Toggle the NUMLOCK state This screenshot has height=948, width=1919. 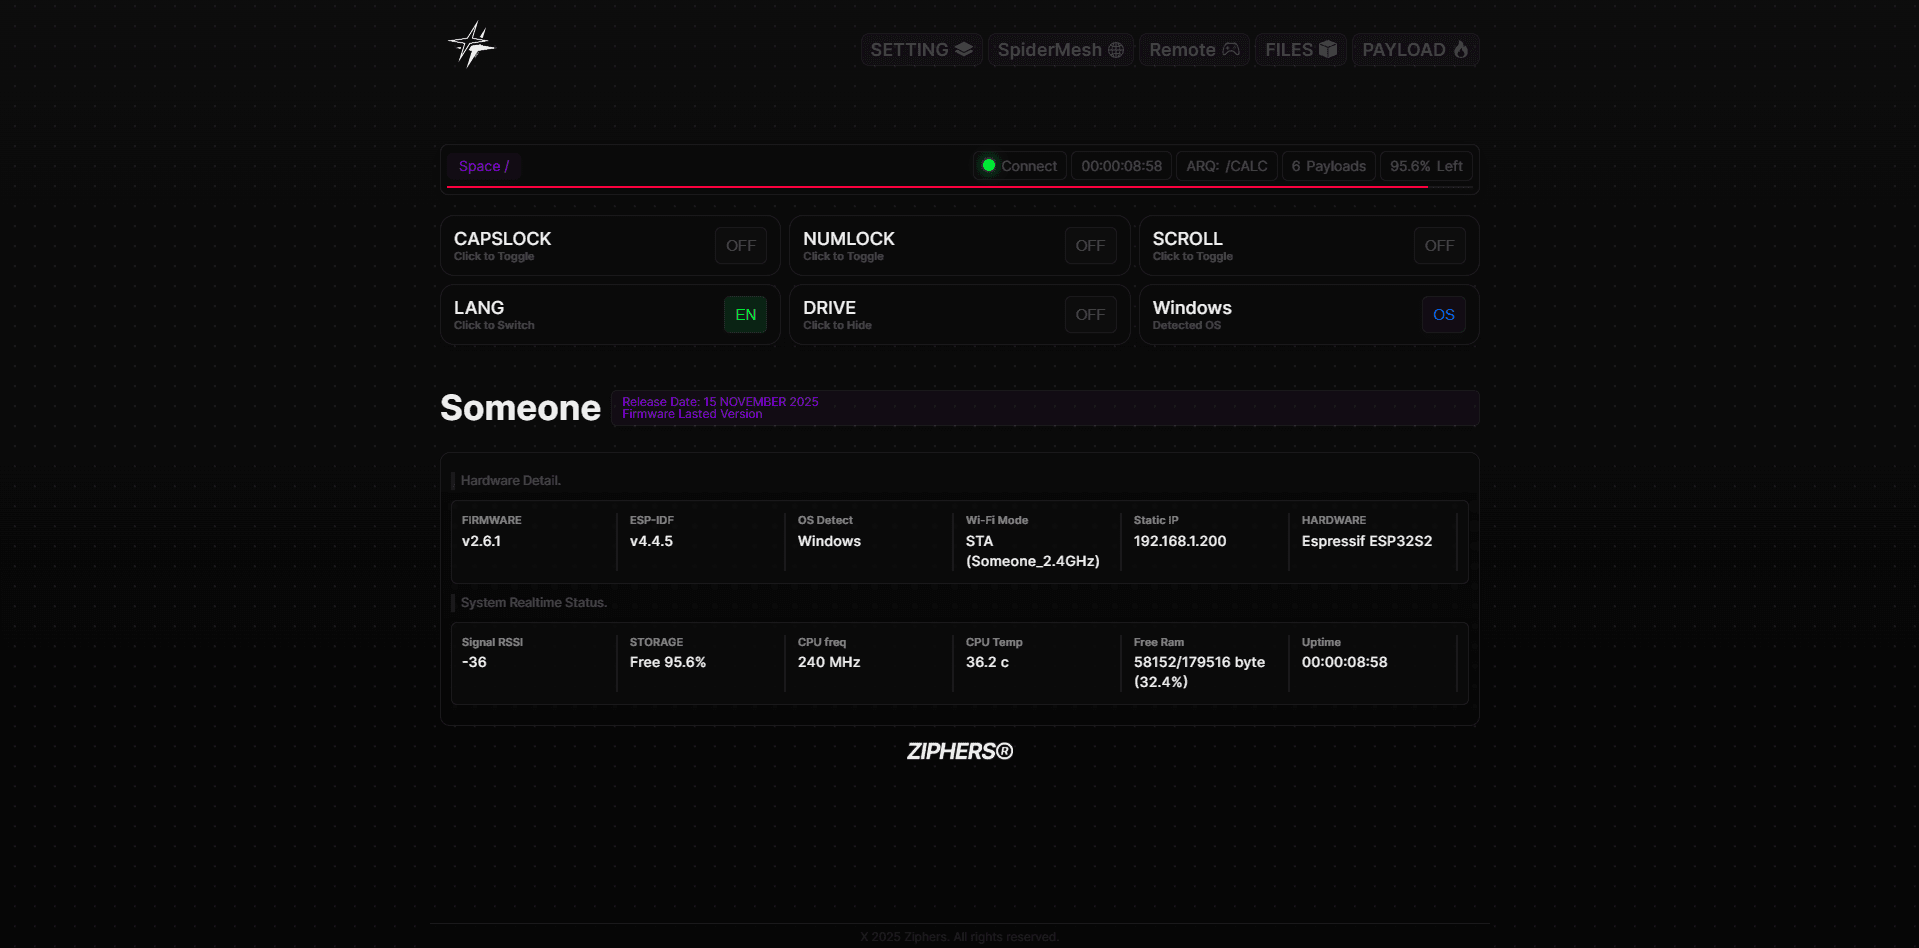[x=1089, y=246]
